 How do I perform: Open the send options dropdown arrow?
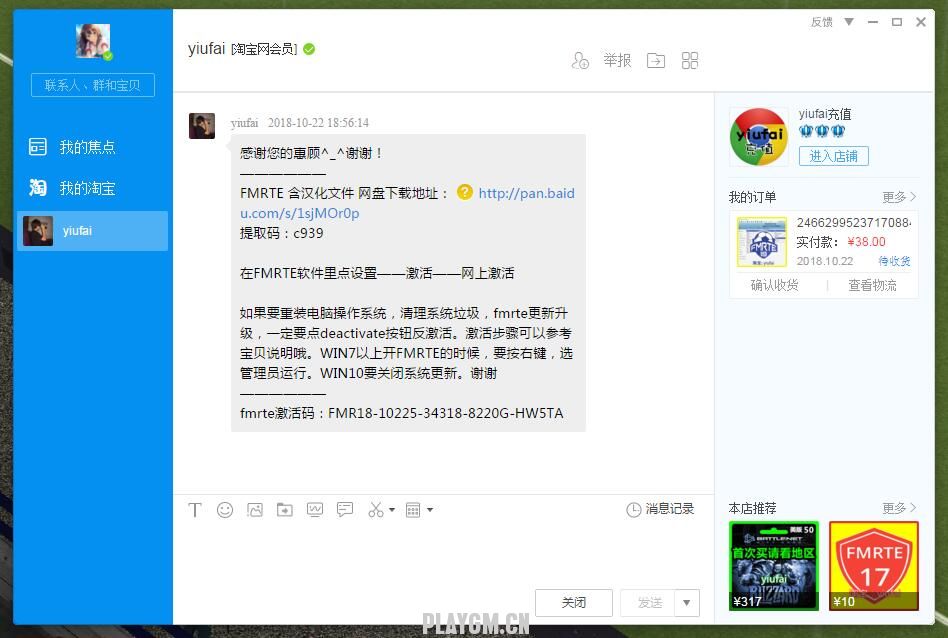pos(687,602)
